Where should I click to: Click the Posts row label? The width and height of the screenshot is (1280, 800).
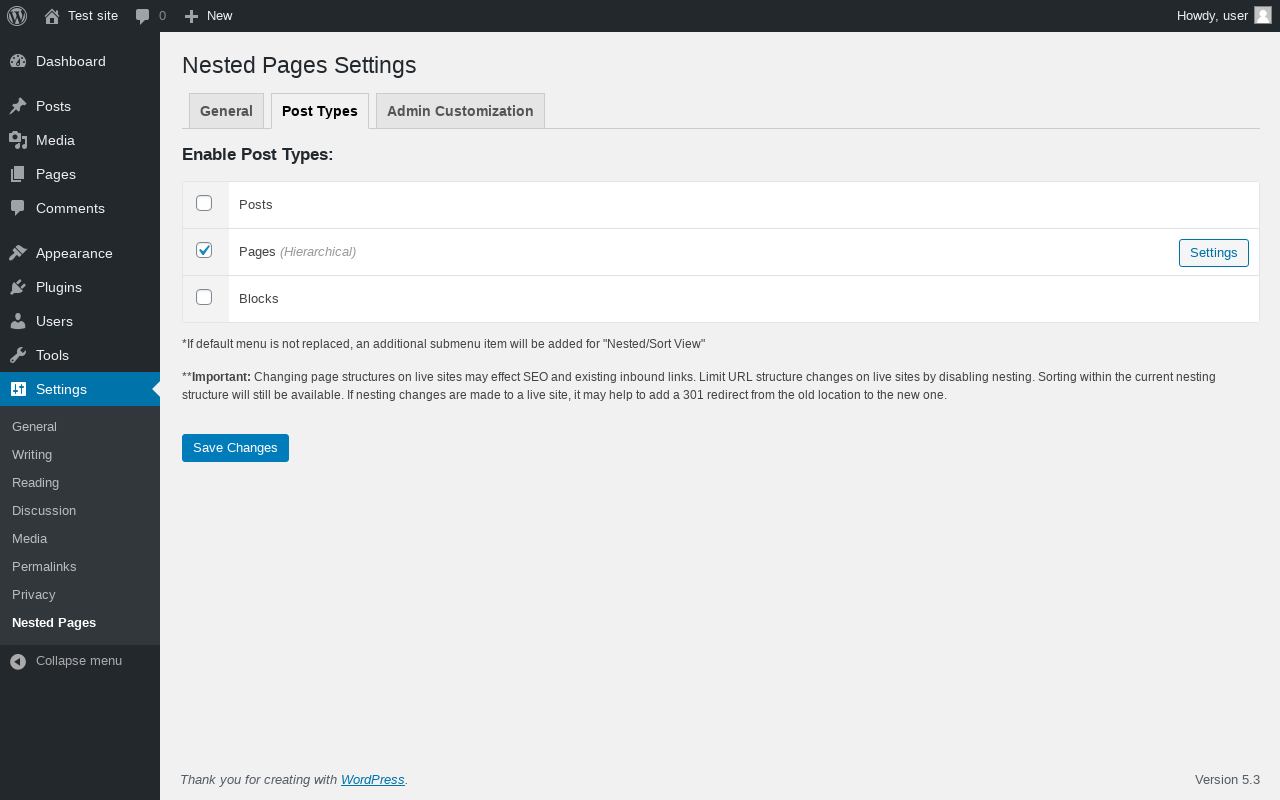[256, 205]
